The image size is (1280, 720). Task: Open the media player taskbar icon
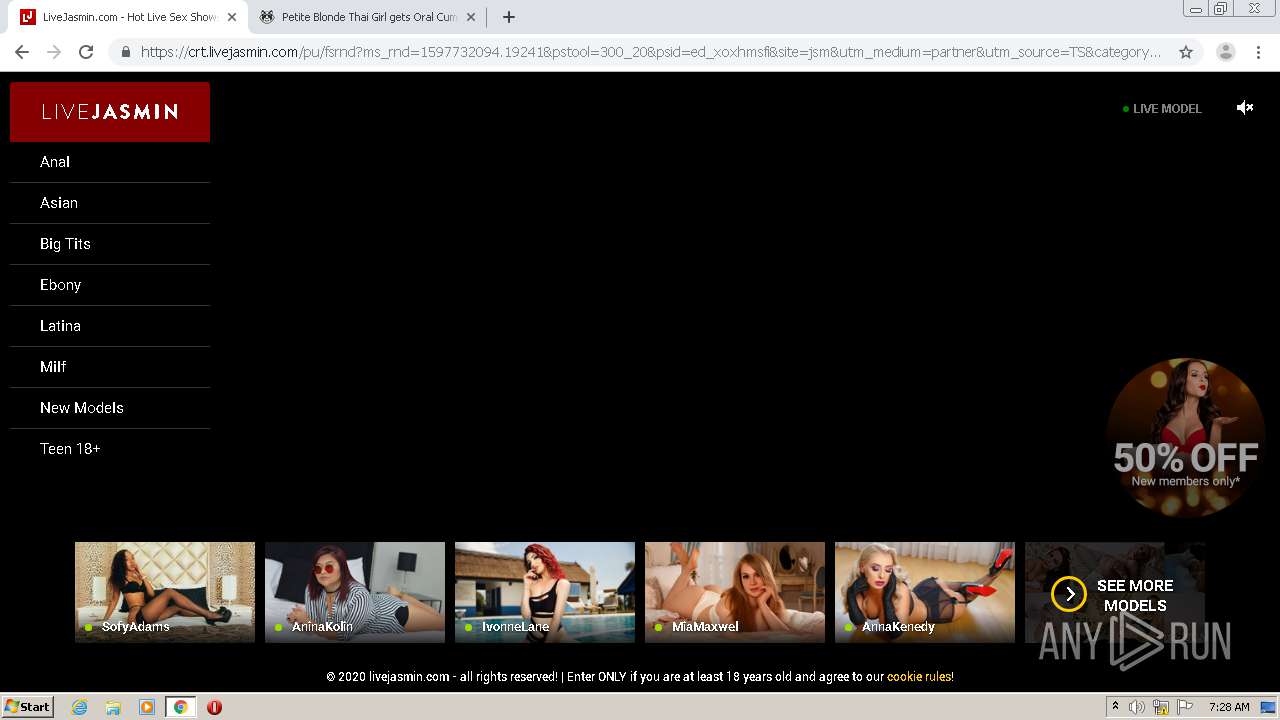click(147, 707)
